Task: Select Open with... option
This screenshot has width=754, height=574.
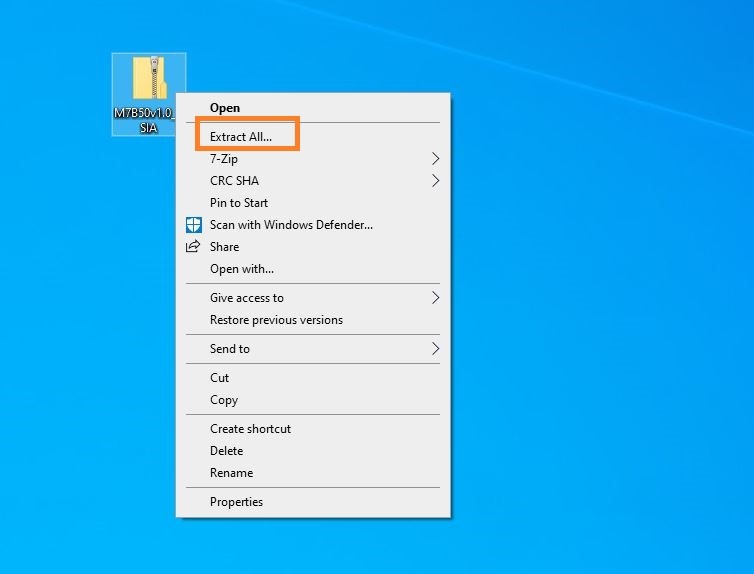Action: (x=242, y=269)
